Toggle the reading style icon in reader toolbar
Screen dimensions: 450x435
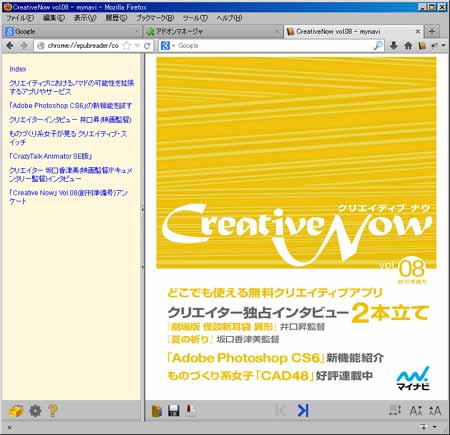395,410
